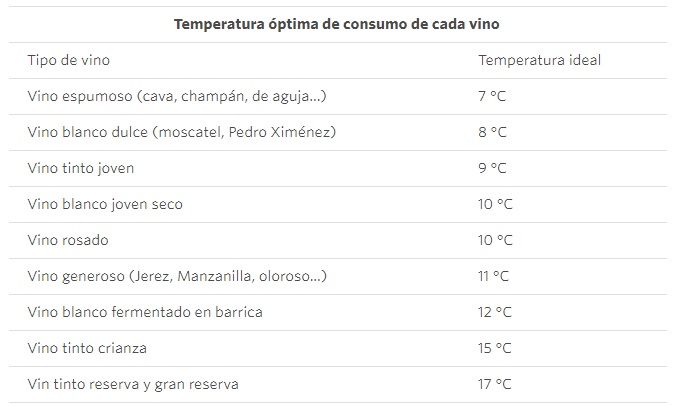Screen dimensions: 687x406
Task: Click the 11 °C temperature cell
Action: (x=494, y=276)
